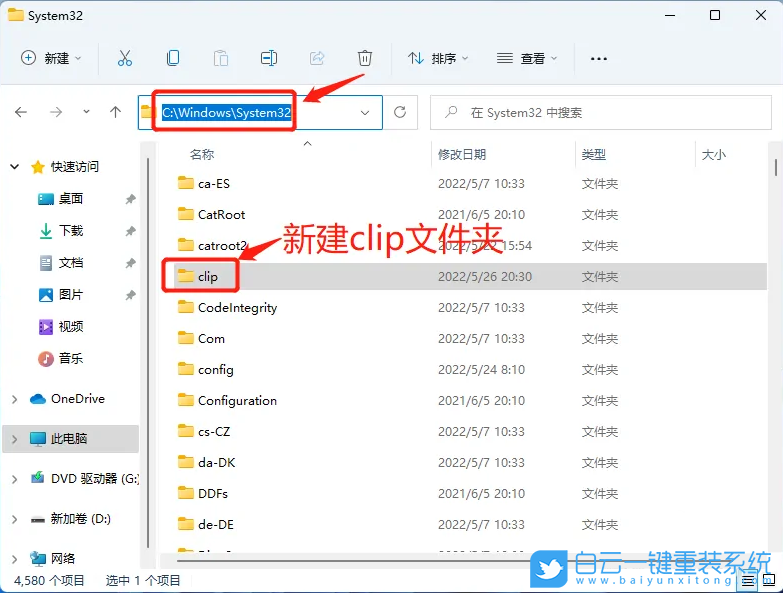Collapse the 快速访问 Quick access section
Viewport: 783px width, 593px height.
click(15, 167)
